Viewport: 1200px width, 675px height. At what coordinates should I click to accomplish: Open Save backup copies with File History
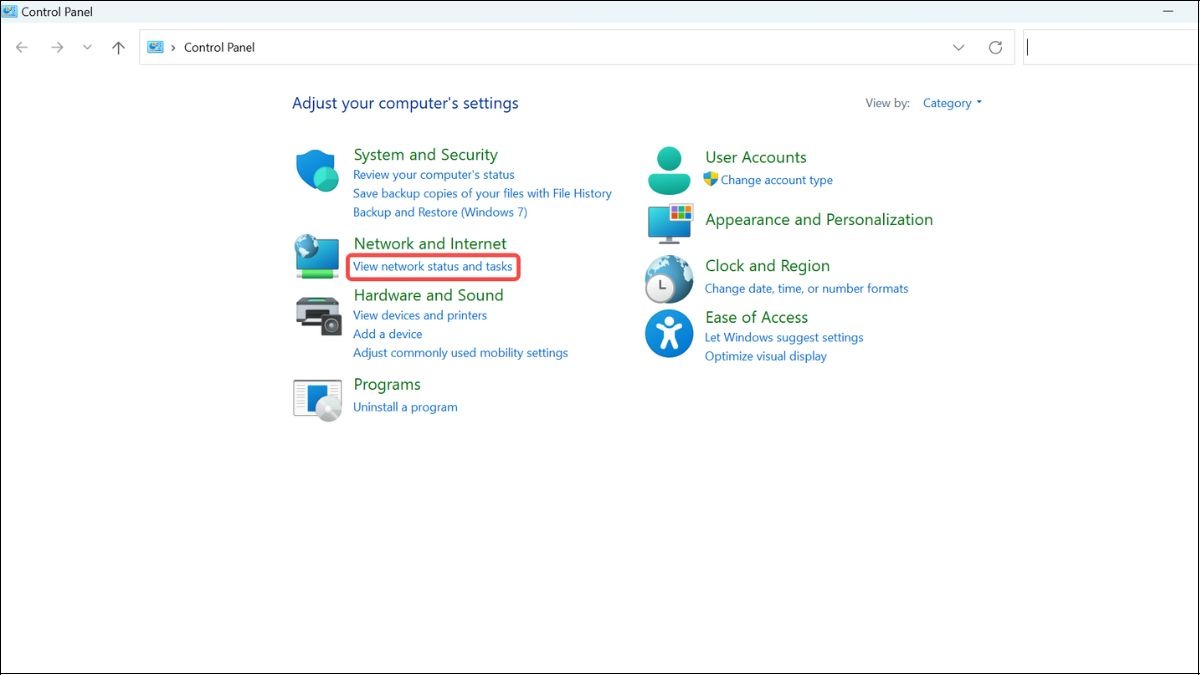coord(482,193)
